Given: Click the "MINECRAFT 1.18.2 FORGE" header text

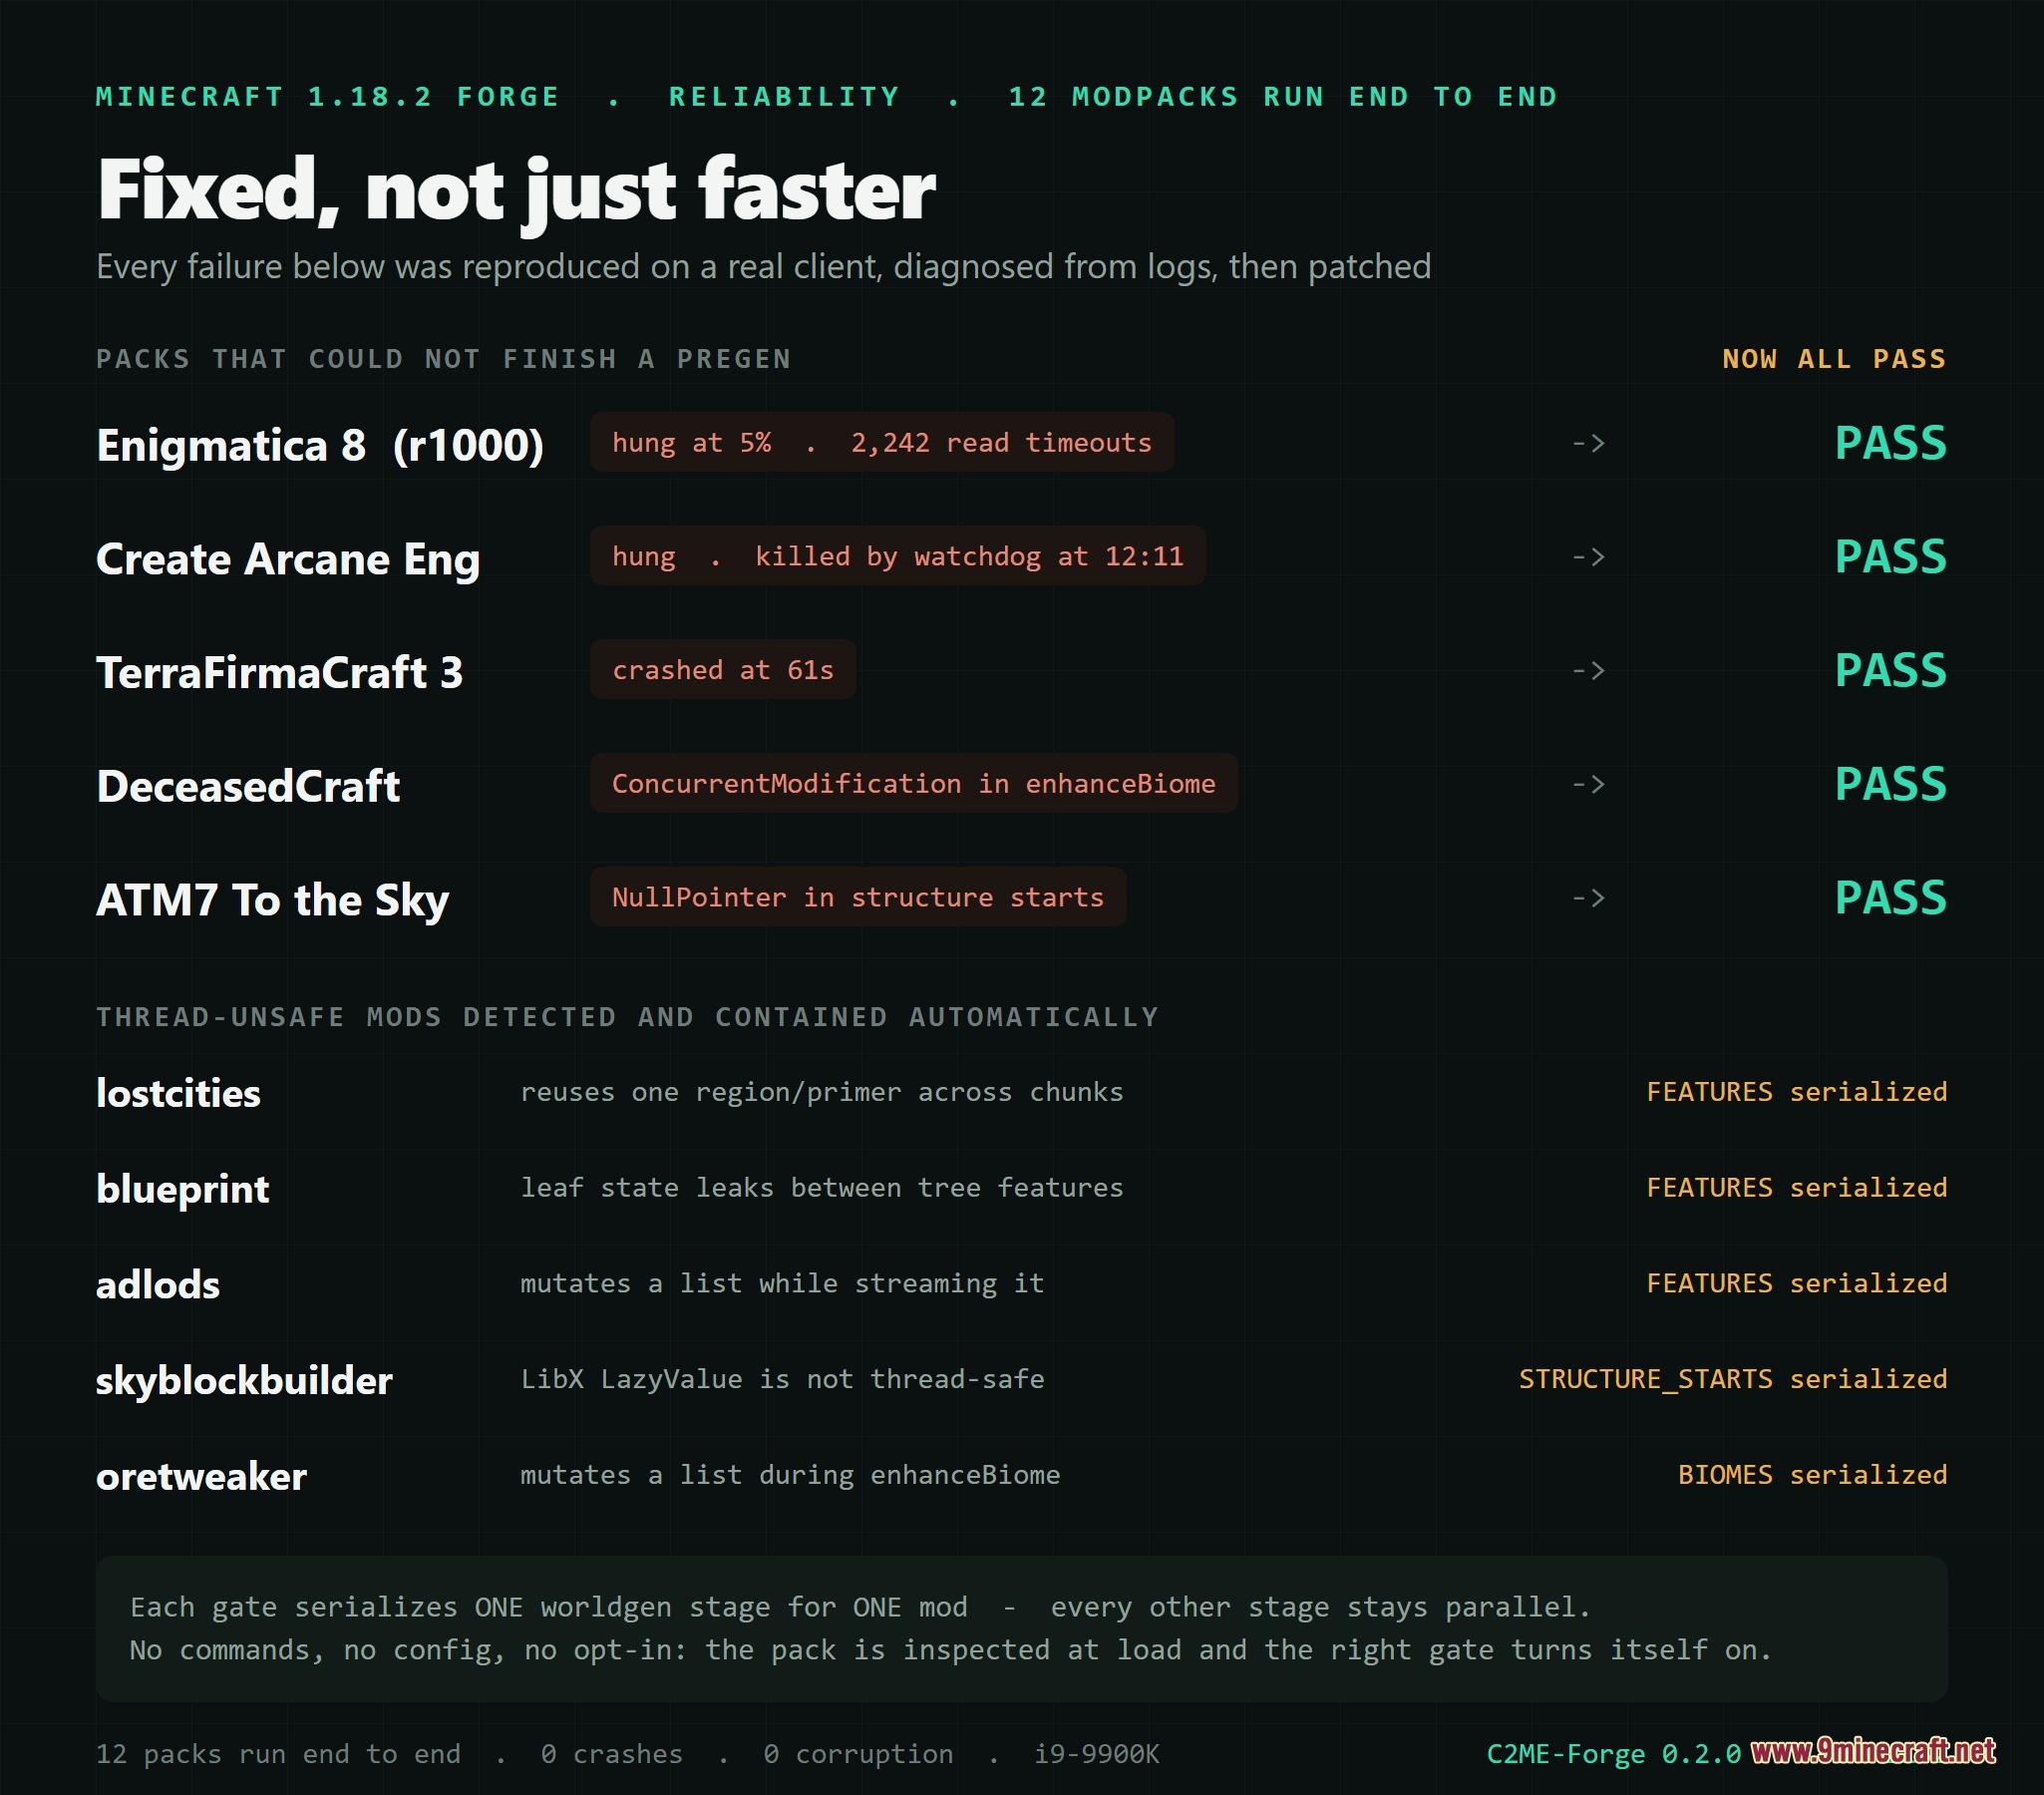Looking at the screenshot, I should pos(328,97).
